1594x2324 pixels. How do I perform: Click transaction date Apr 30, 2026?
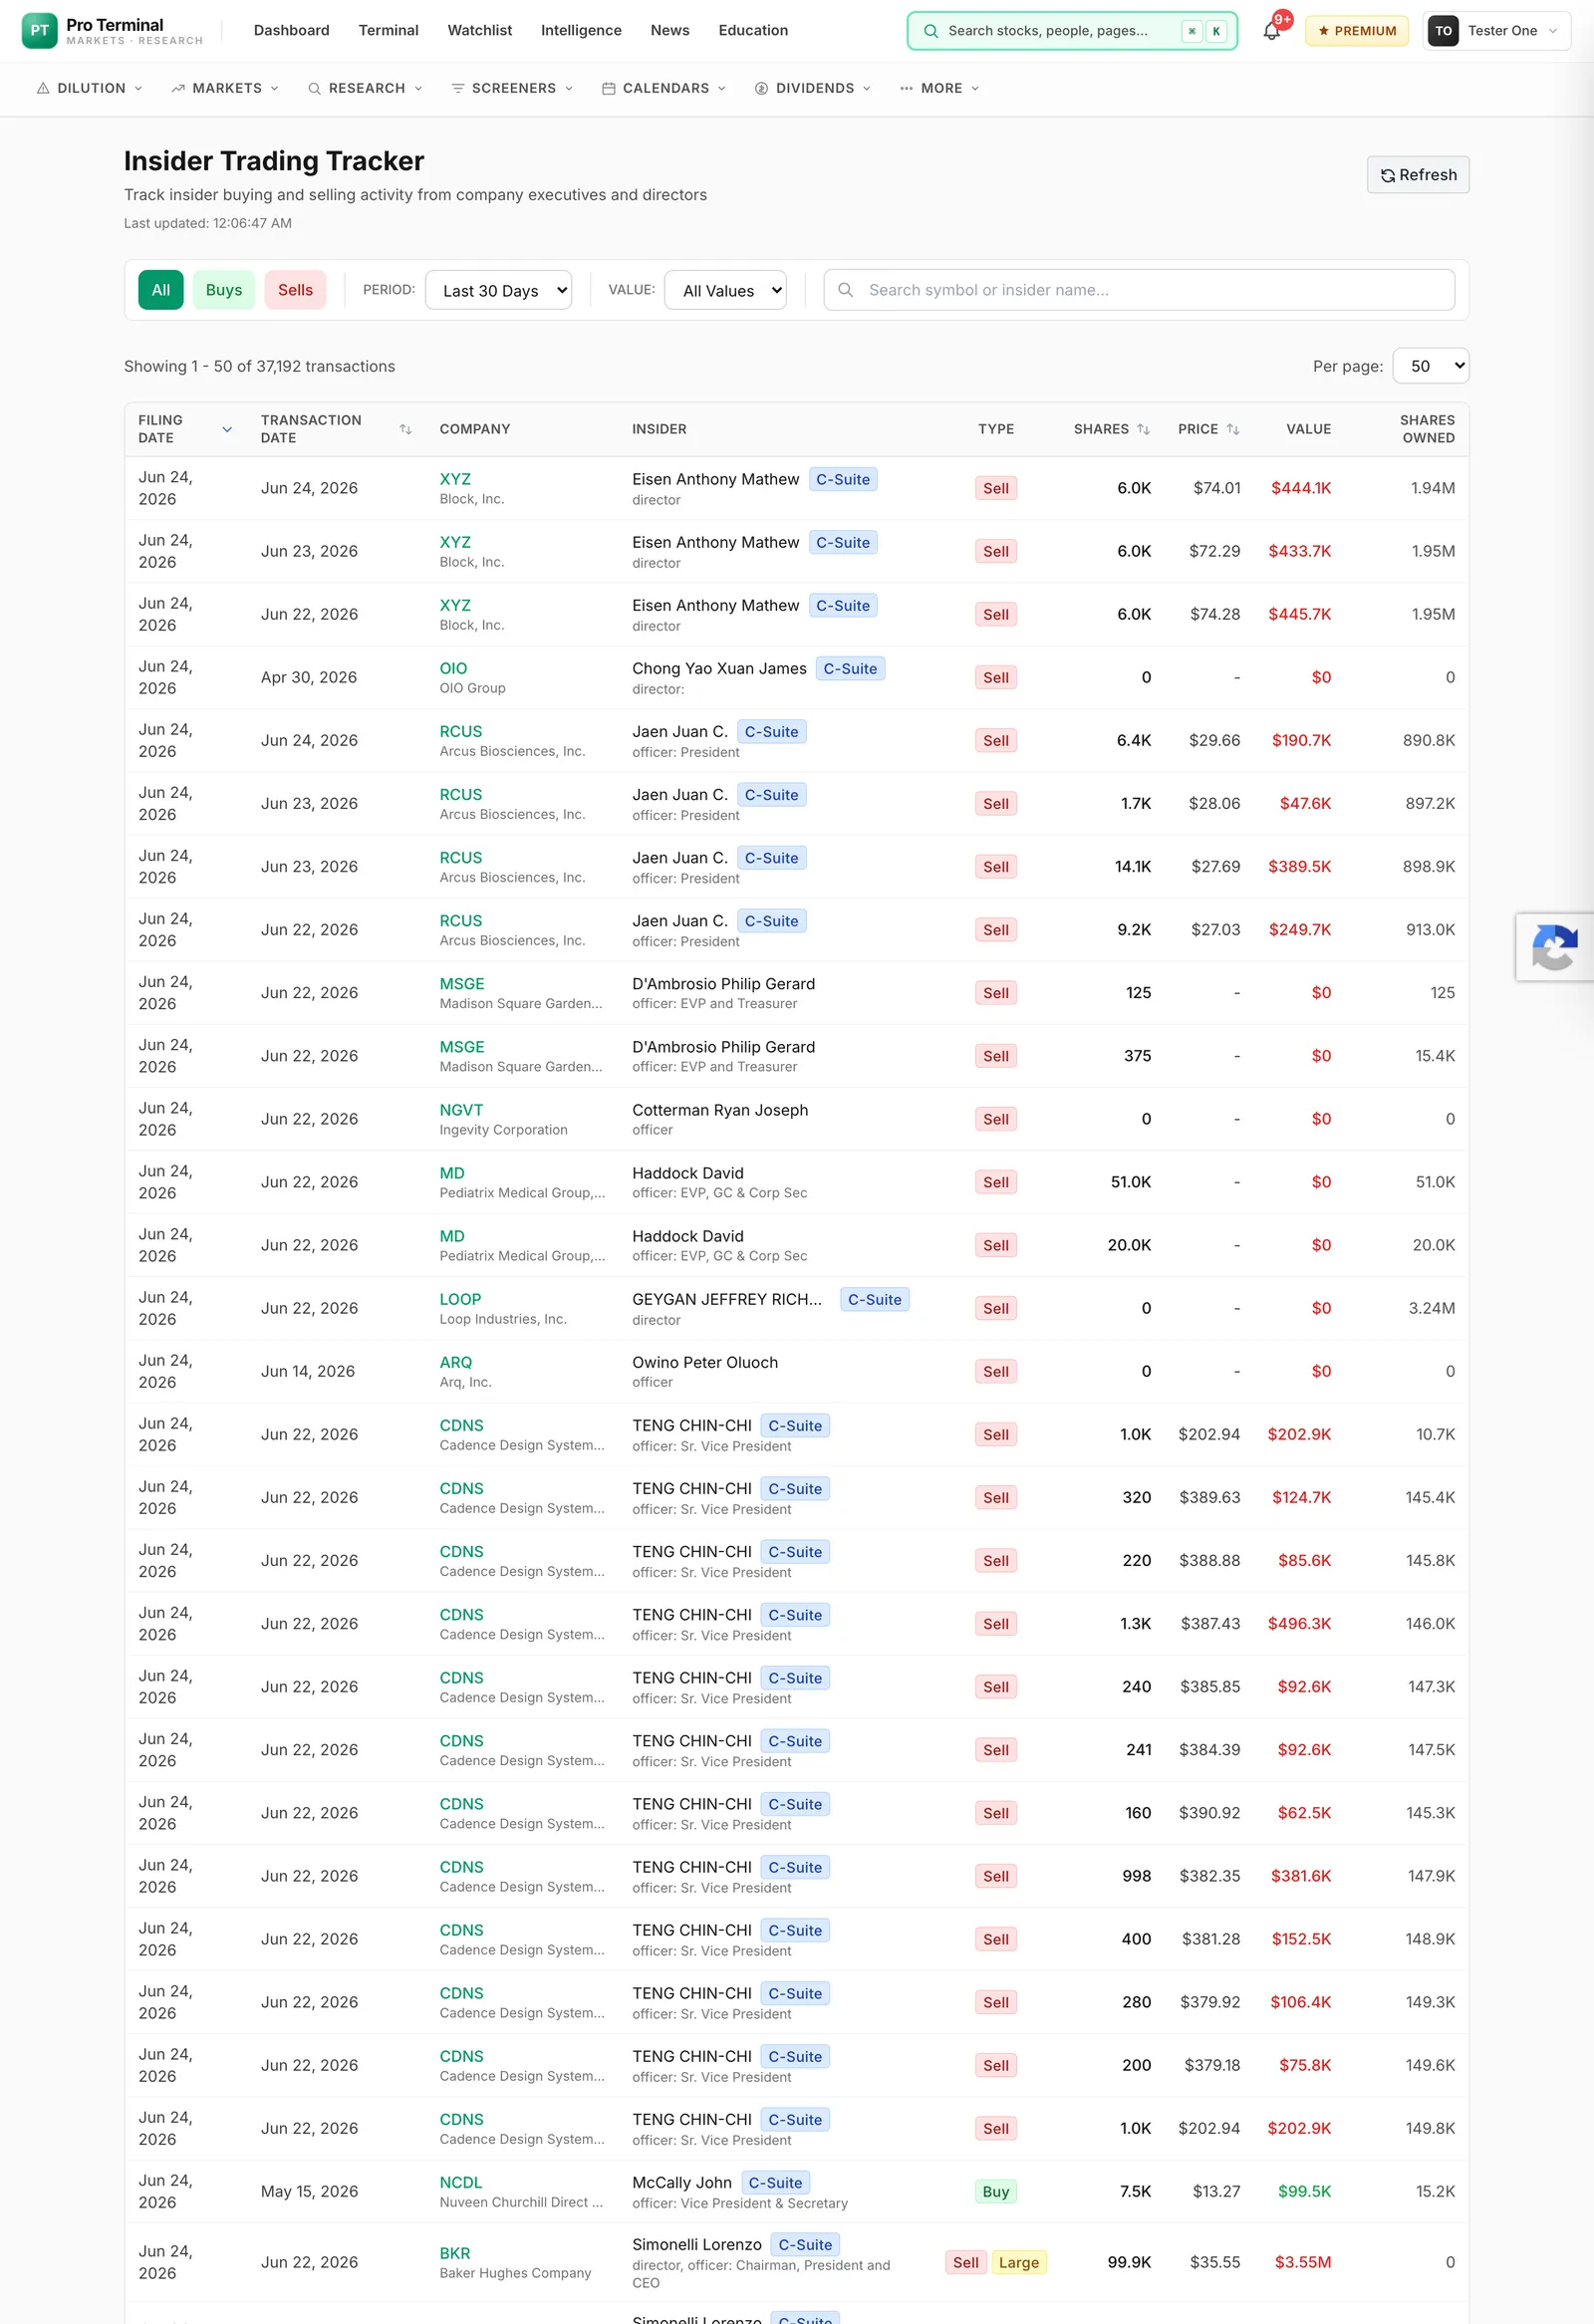coord(308,677)
